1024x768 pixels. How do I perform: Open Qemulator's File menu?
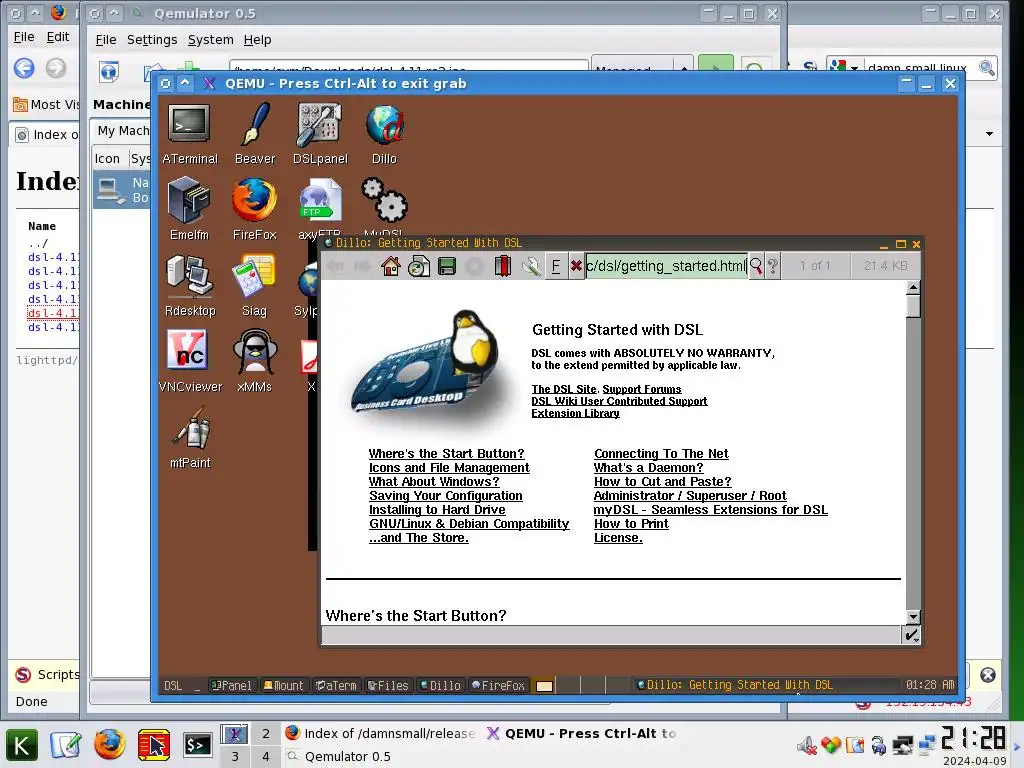pos(106,40)
